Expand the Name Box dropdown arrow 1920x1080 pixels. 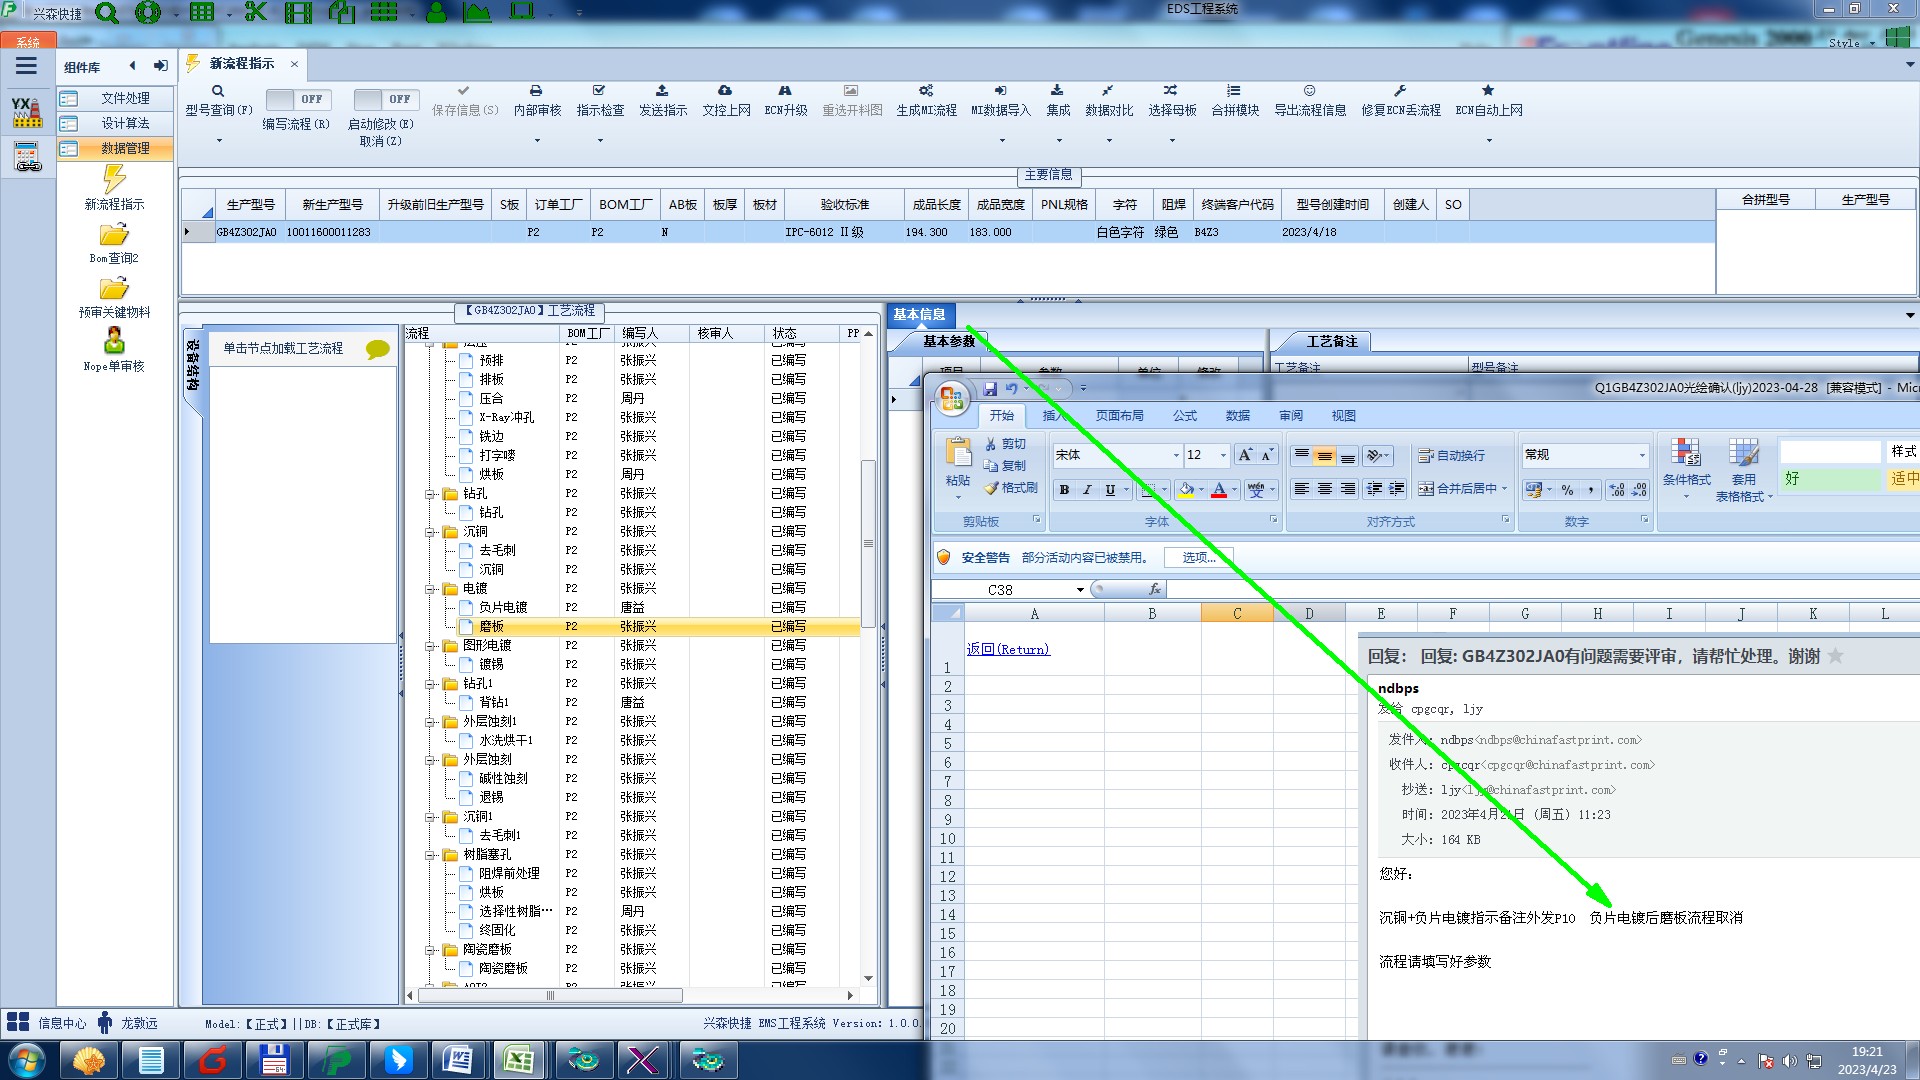(x=1080, y=590)
